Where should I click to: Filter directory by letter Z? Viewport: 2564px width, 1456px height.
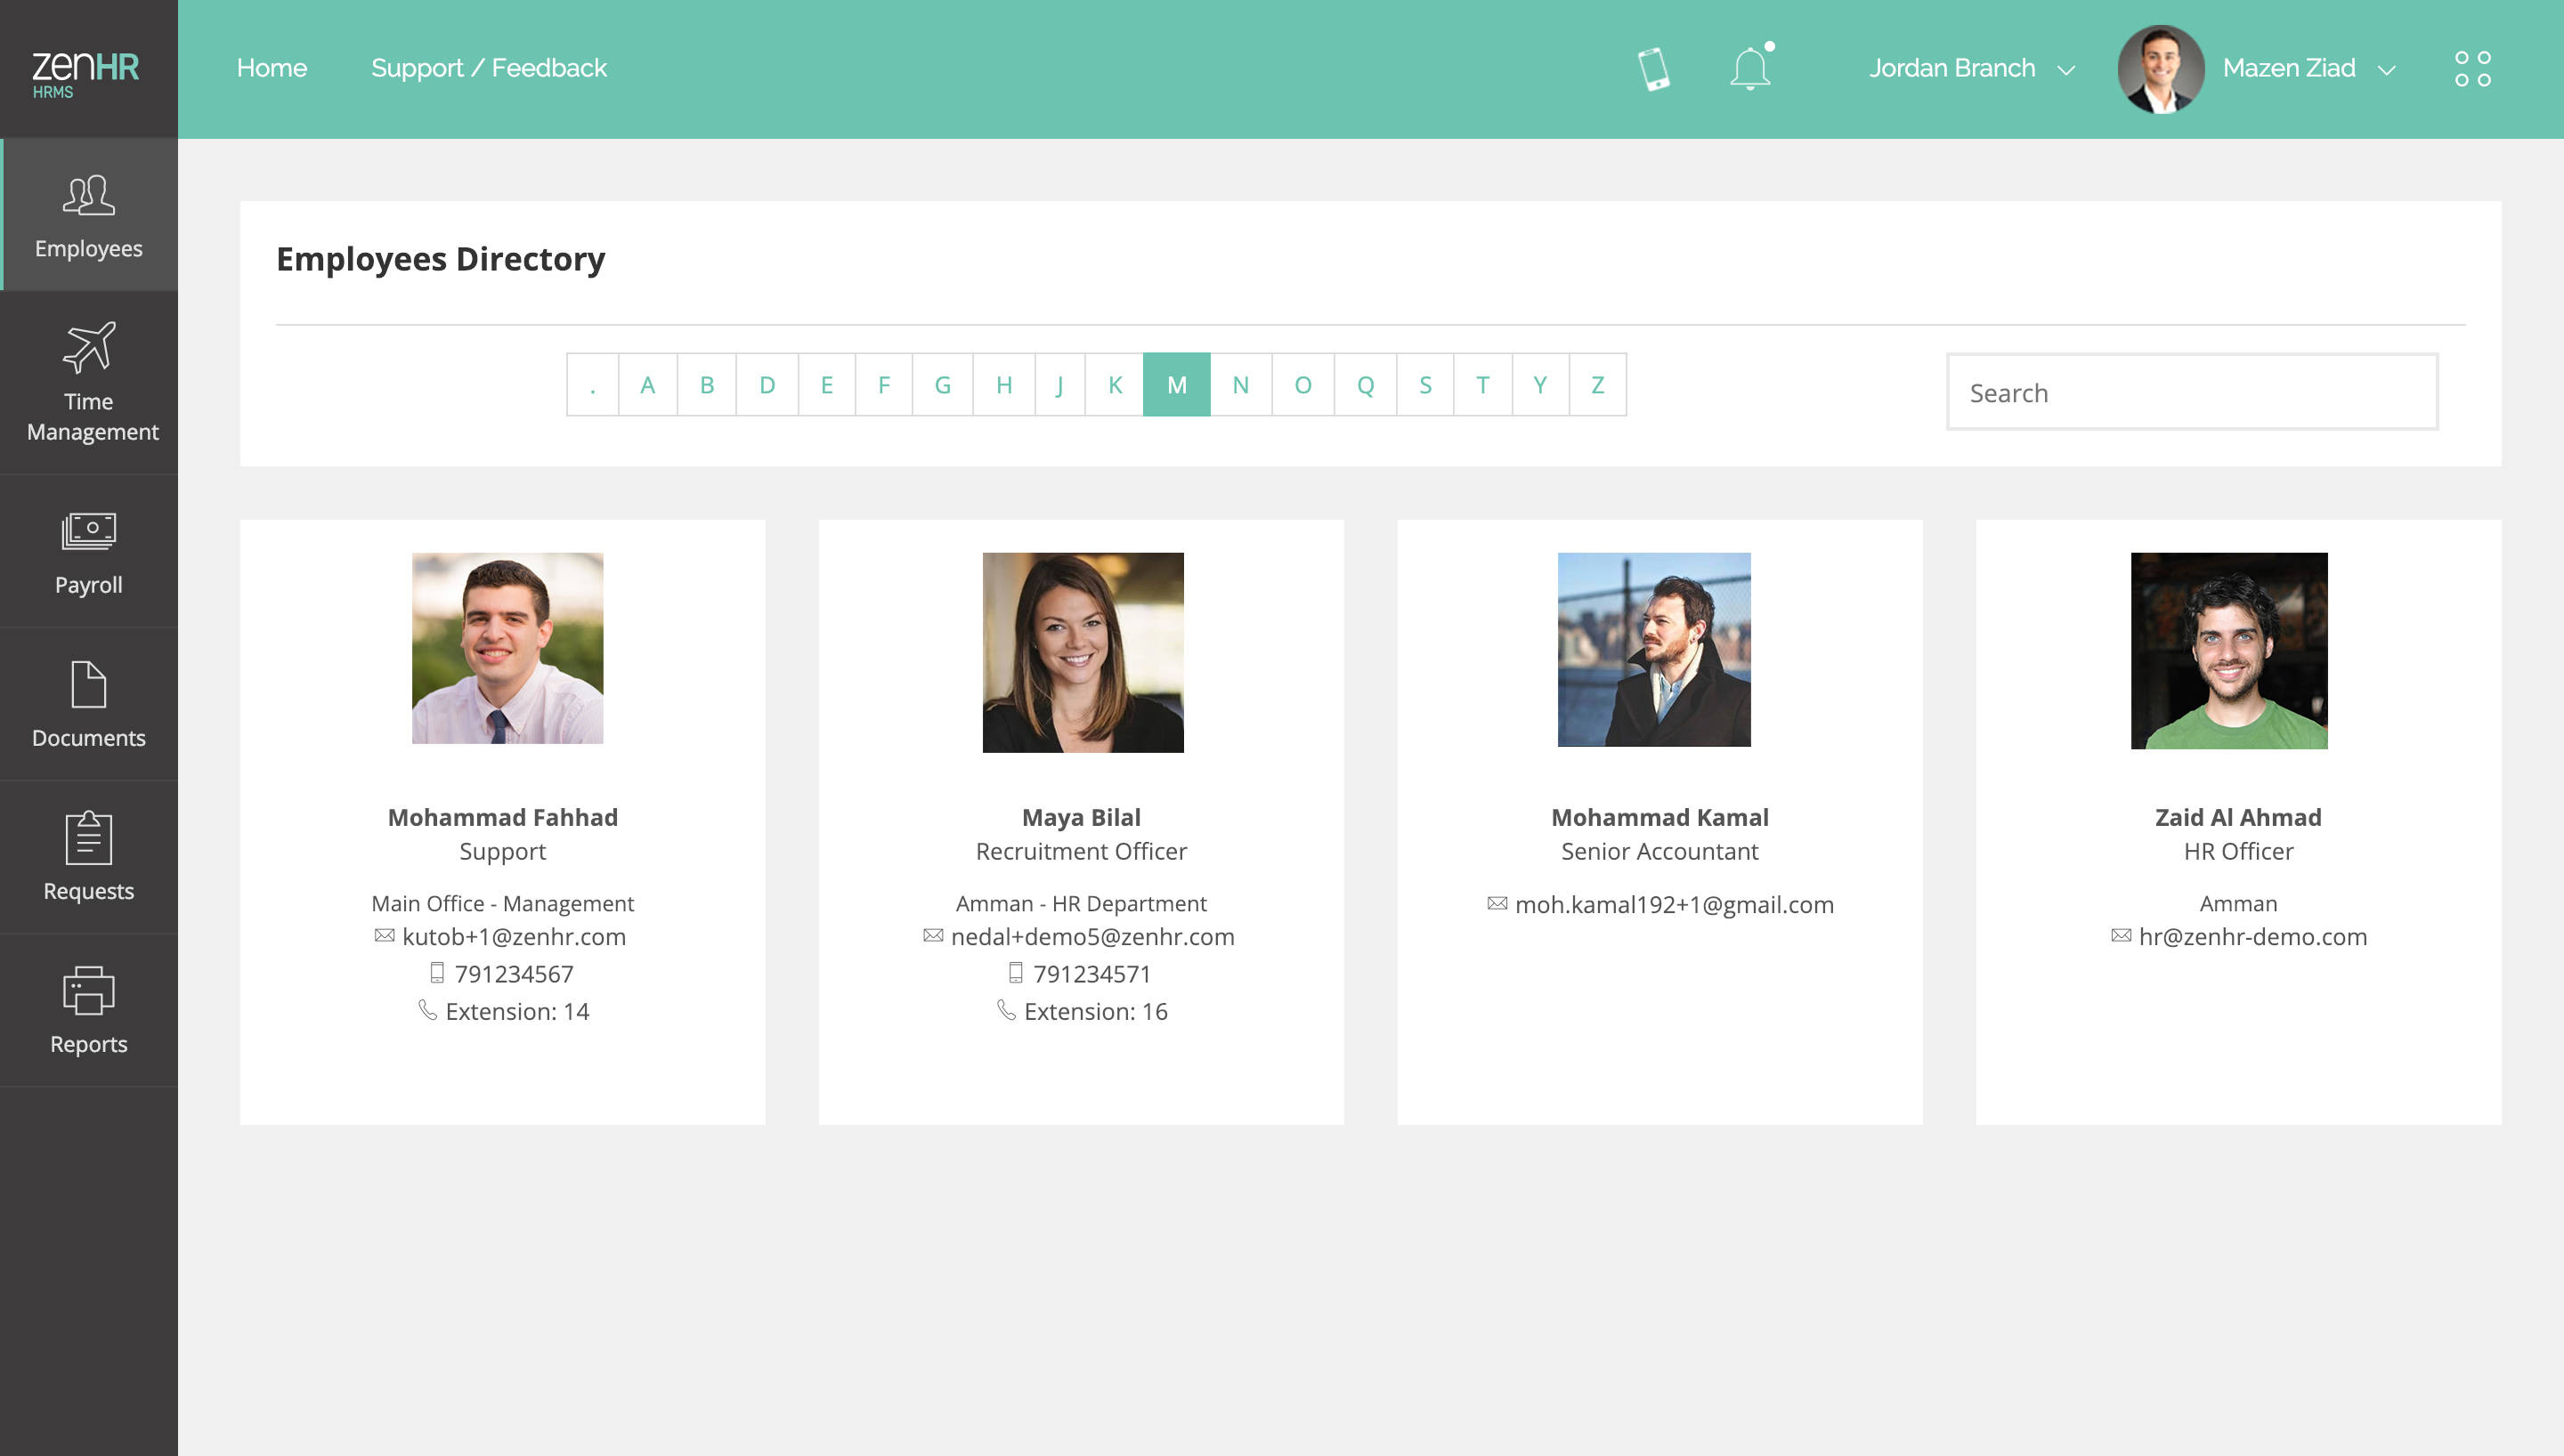[1597, 385]
